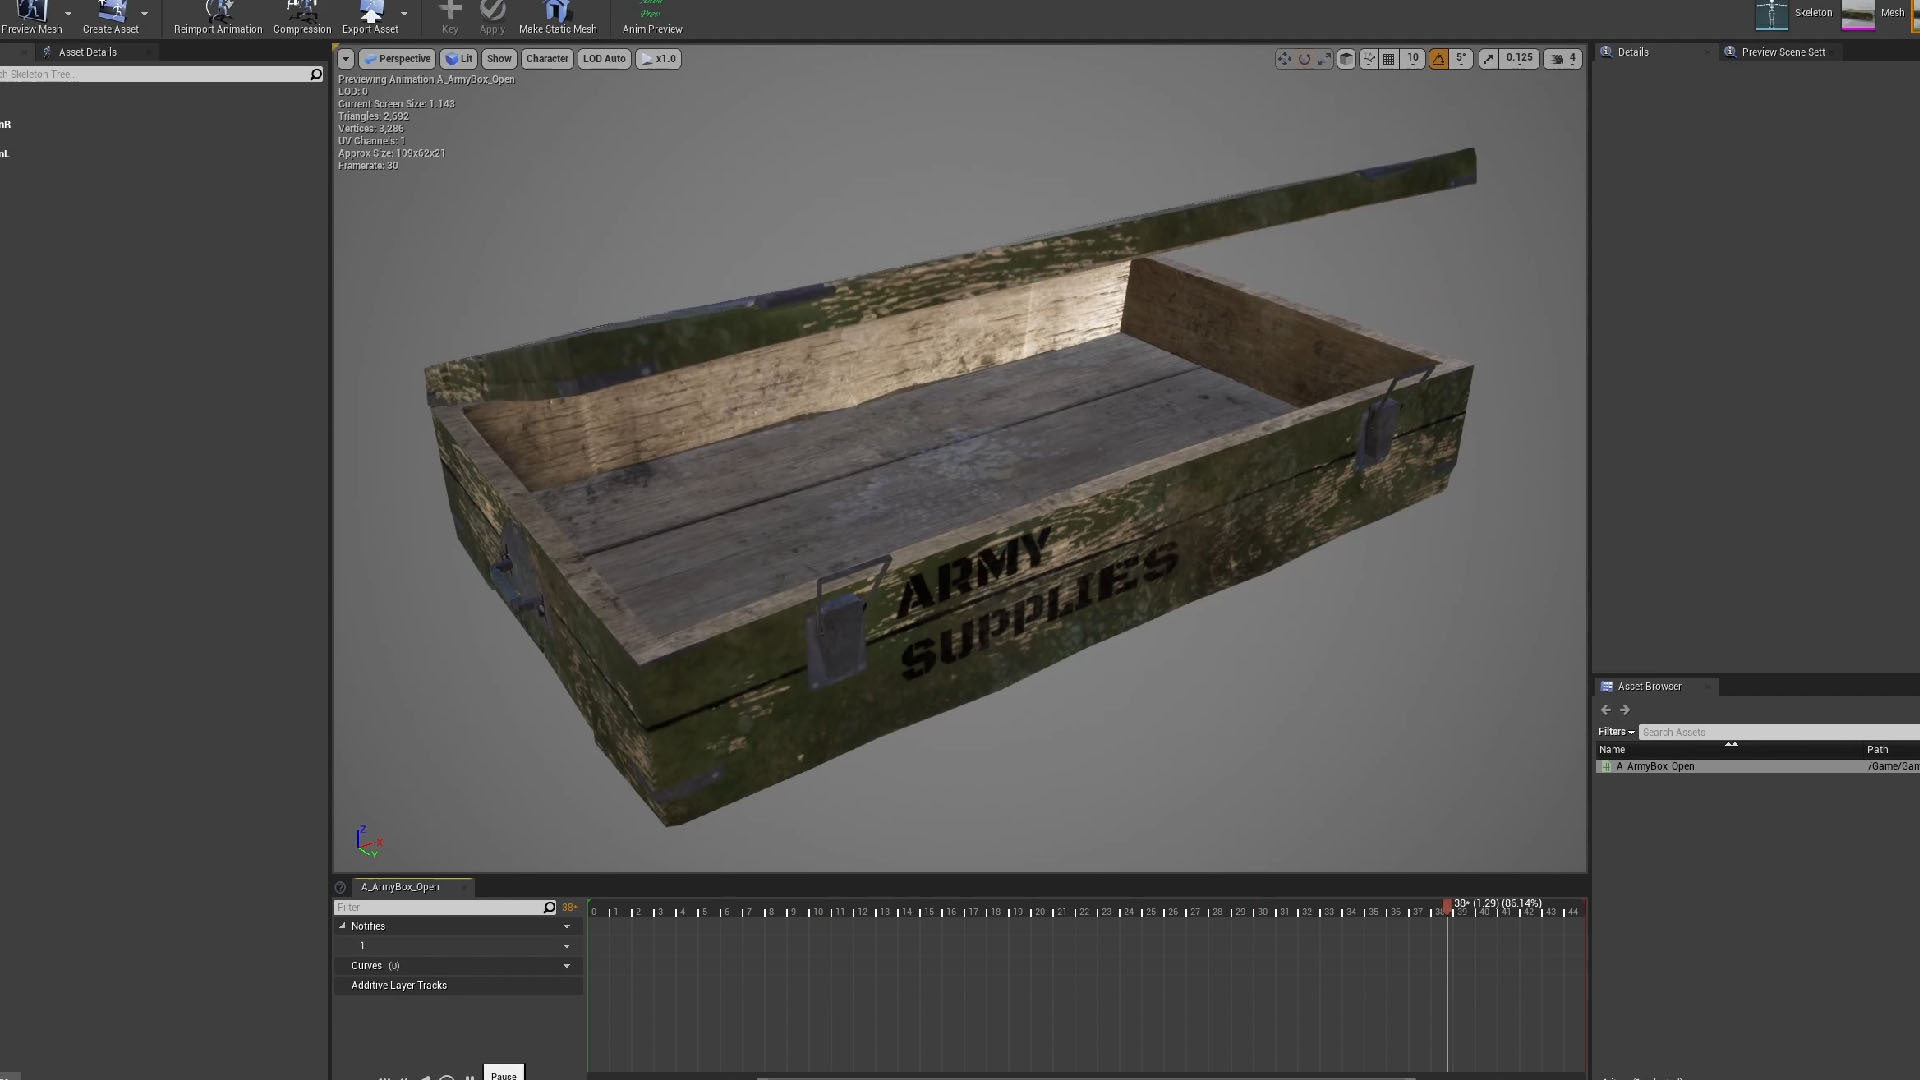Switch to the Asset Details tab
This screenshot has width=1920, height=1080.
click(87, 52)
